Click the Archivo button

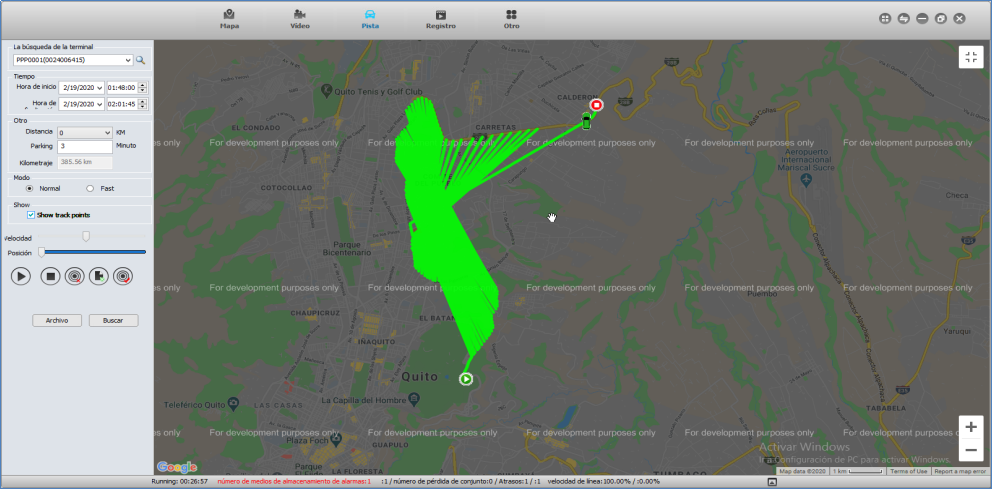coord(57,320)
